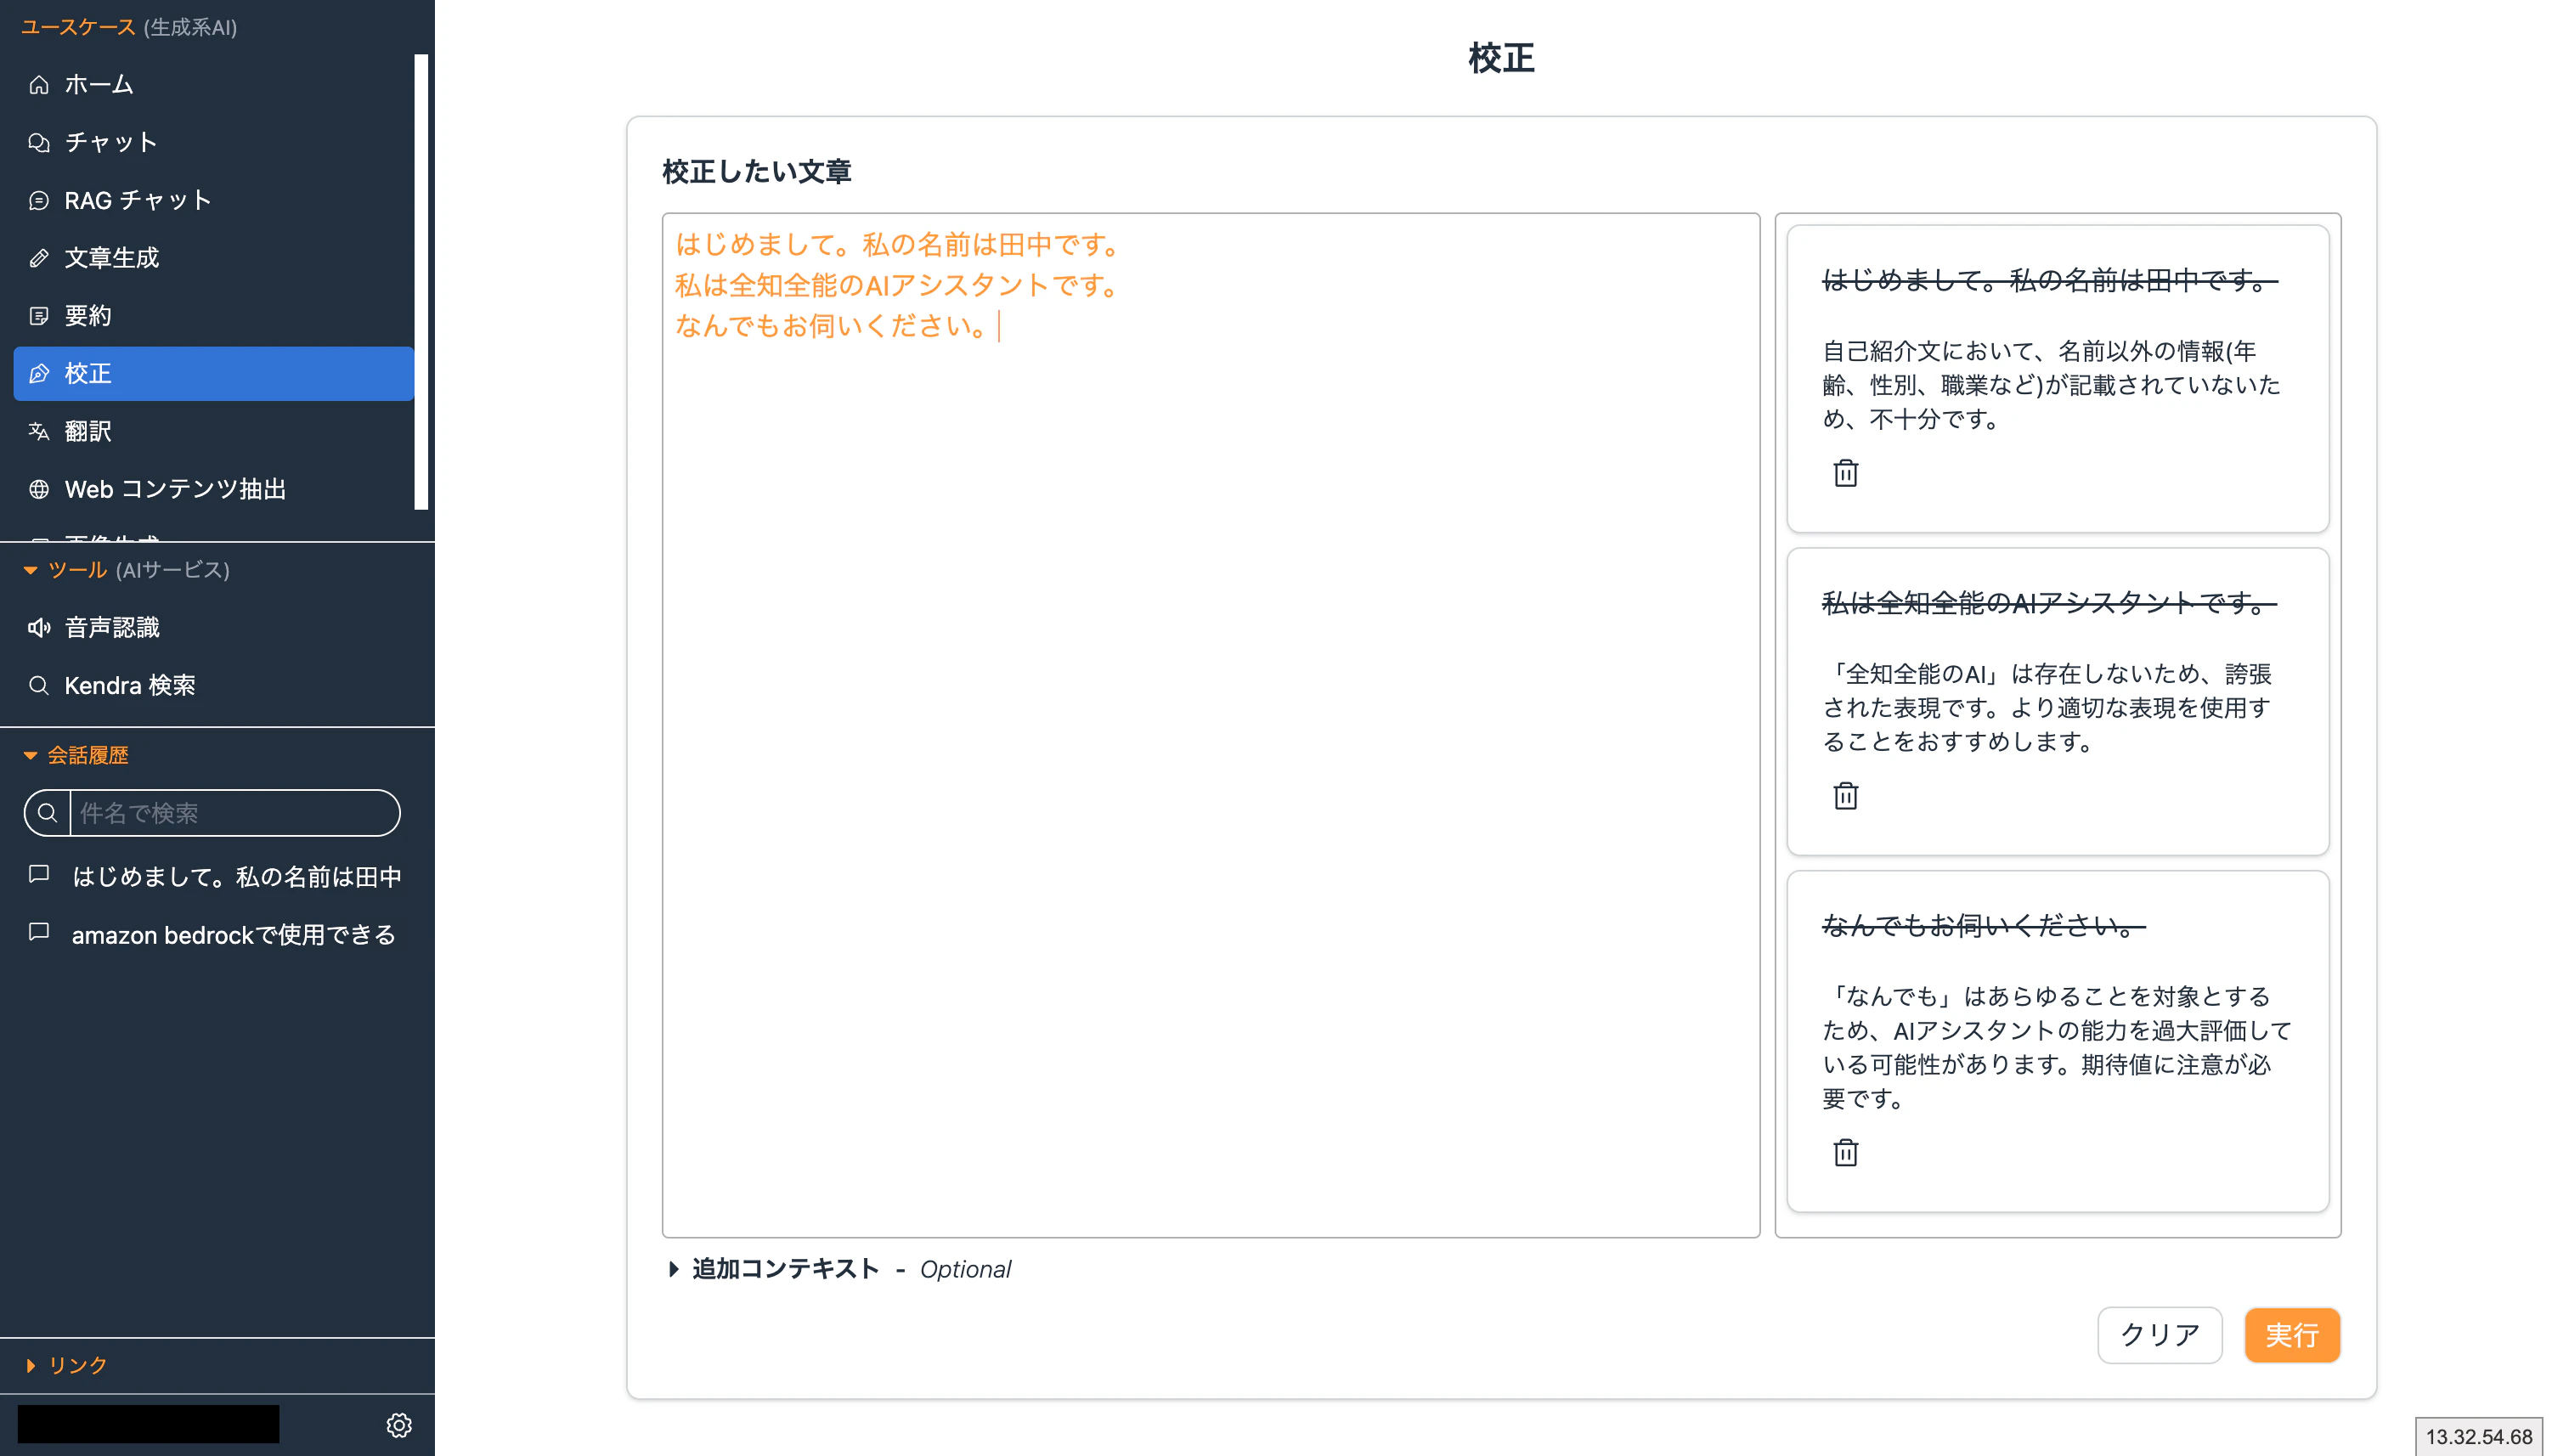
Task: Click the pencil icon beside 文章生成
Action: coord(39,258)
